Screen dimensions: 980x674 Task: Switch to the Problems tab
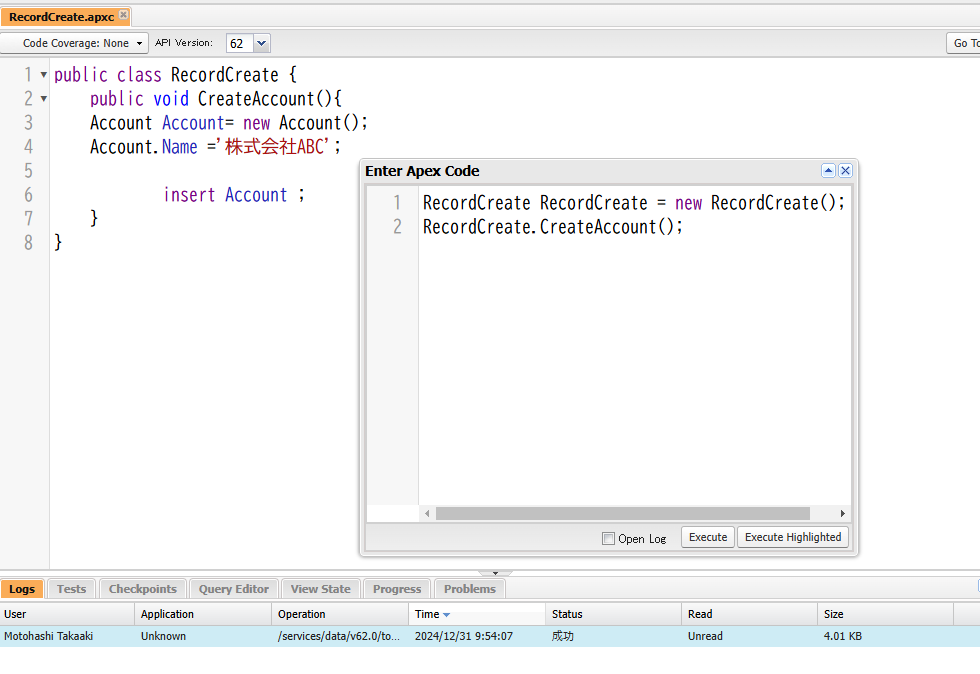[x=469, y=589]
